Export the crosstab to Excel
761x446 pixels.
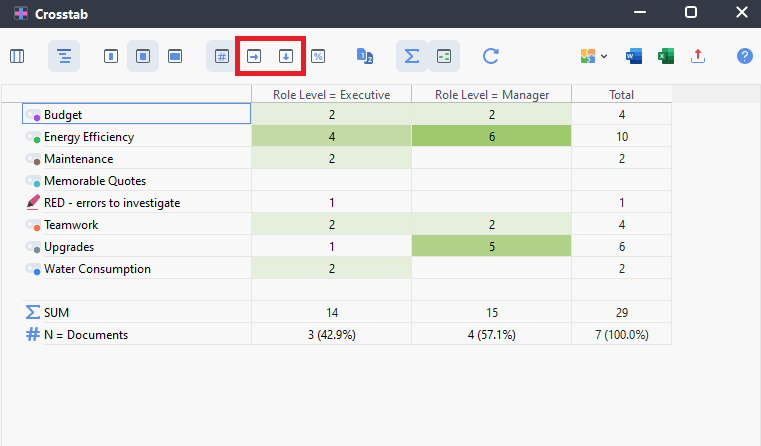tap(666, 56)
